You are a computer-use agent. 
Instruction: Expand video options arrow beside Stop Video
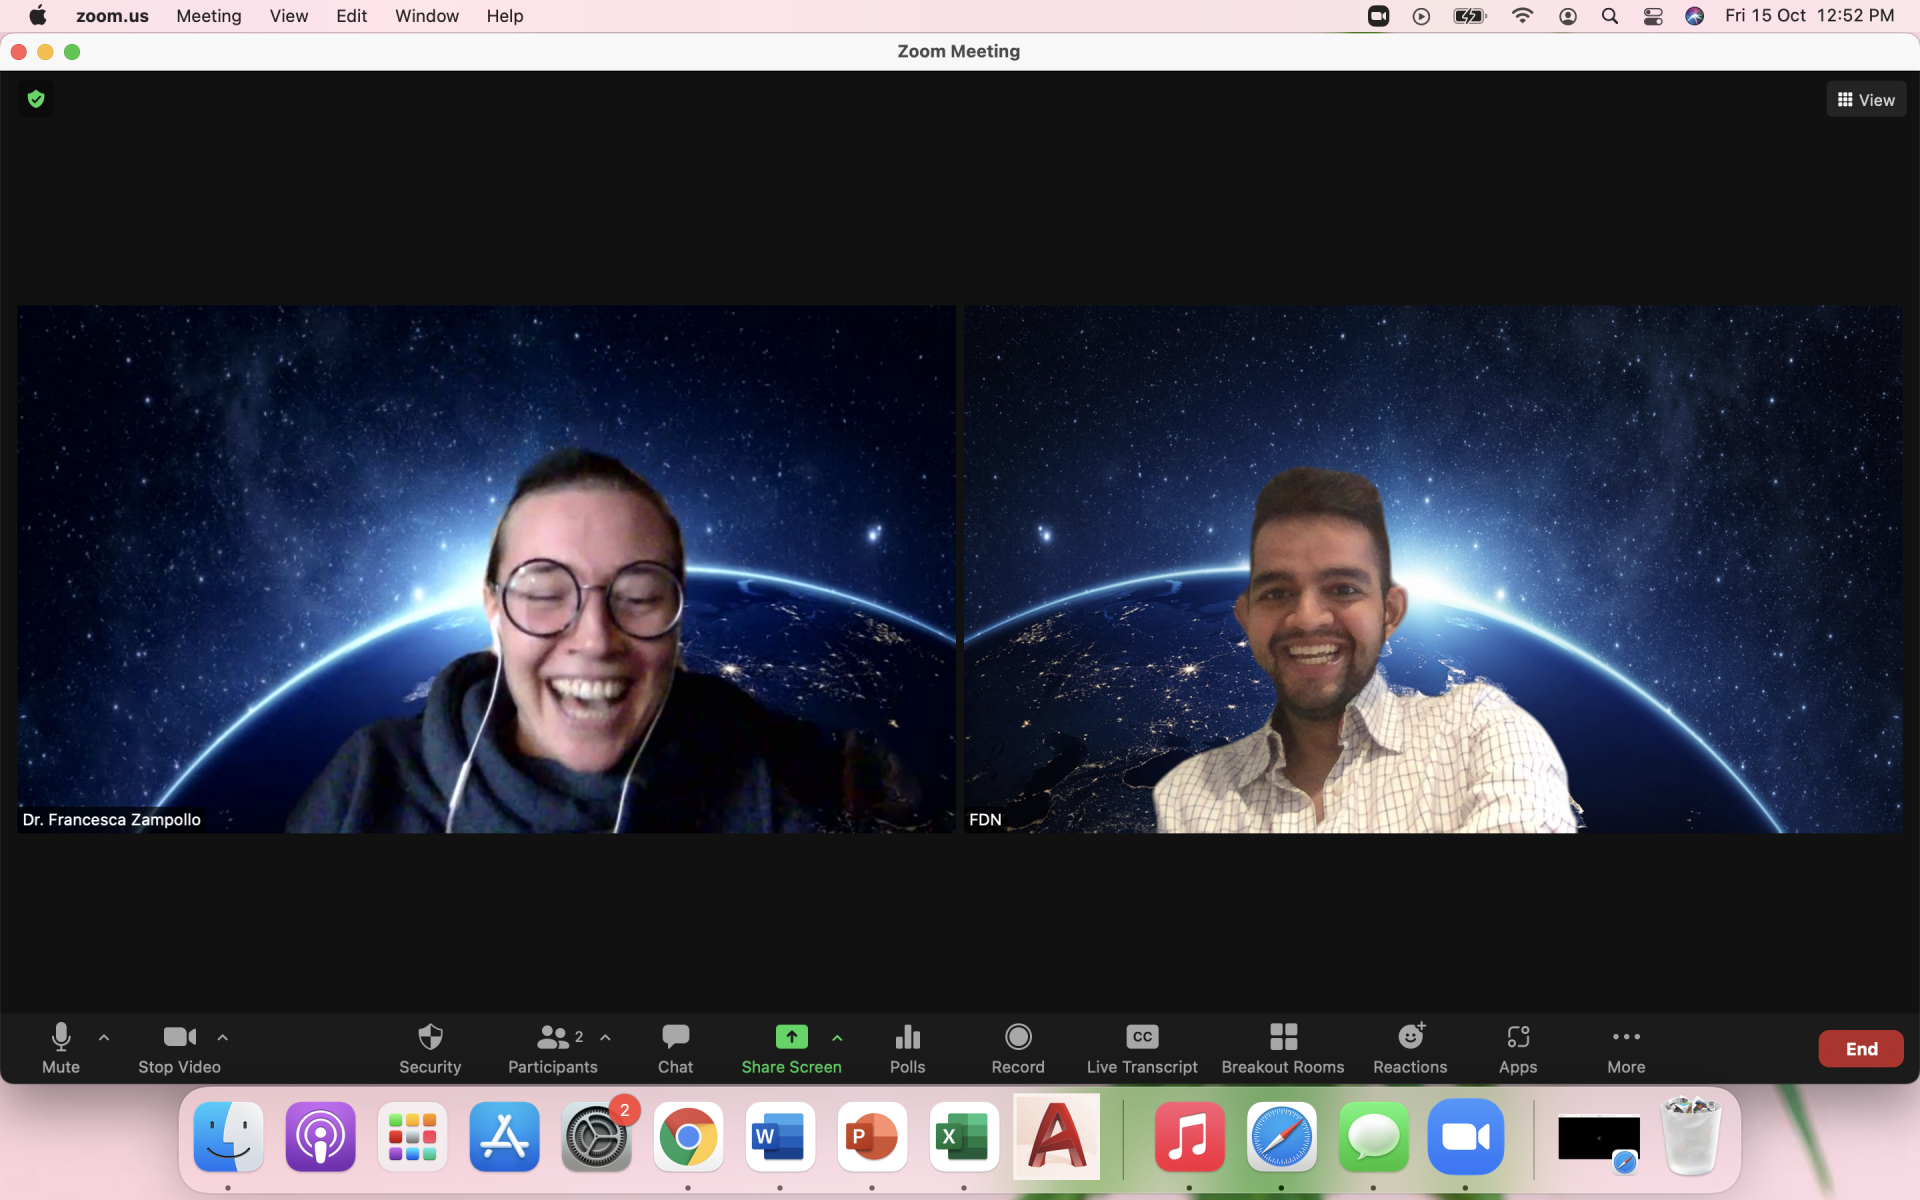(x=223, y=1037)
